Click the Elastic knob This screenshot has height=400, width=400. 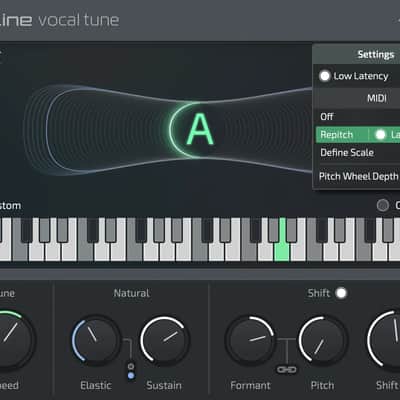[x=96, y=340]
